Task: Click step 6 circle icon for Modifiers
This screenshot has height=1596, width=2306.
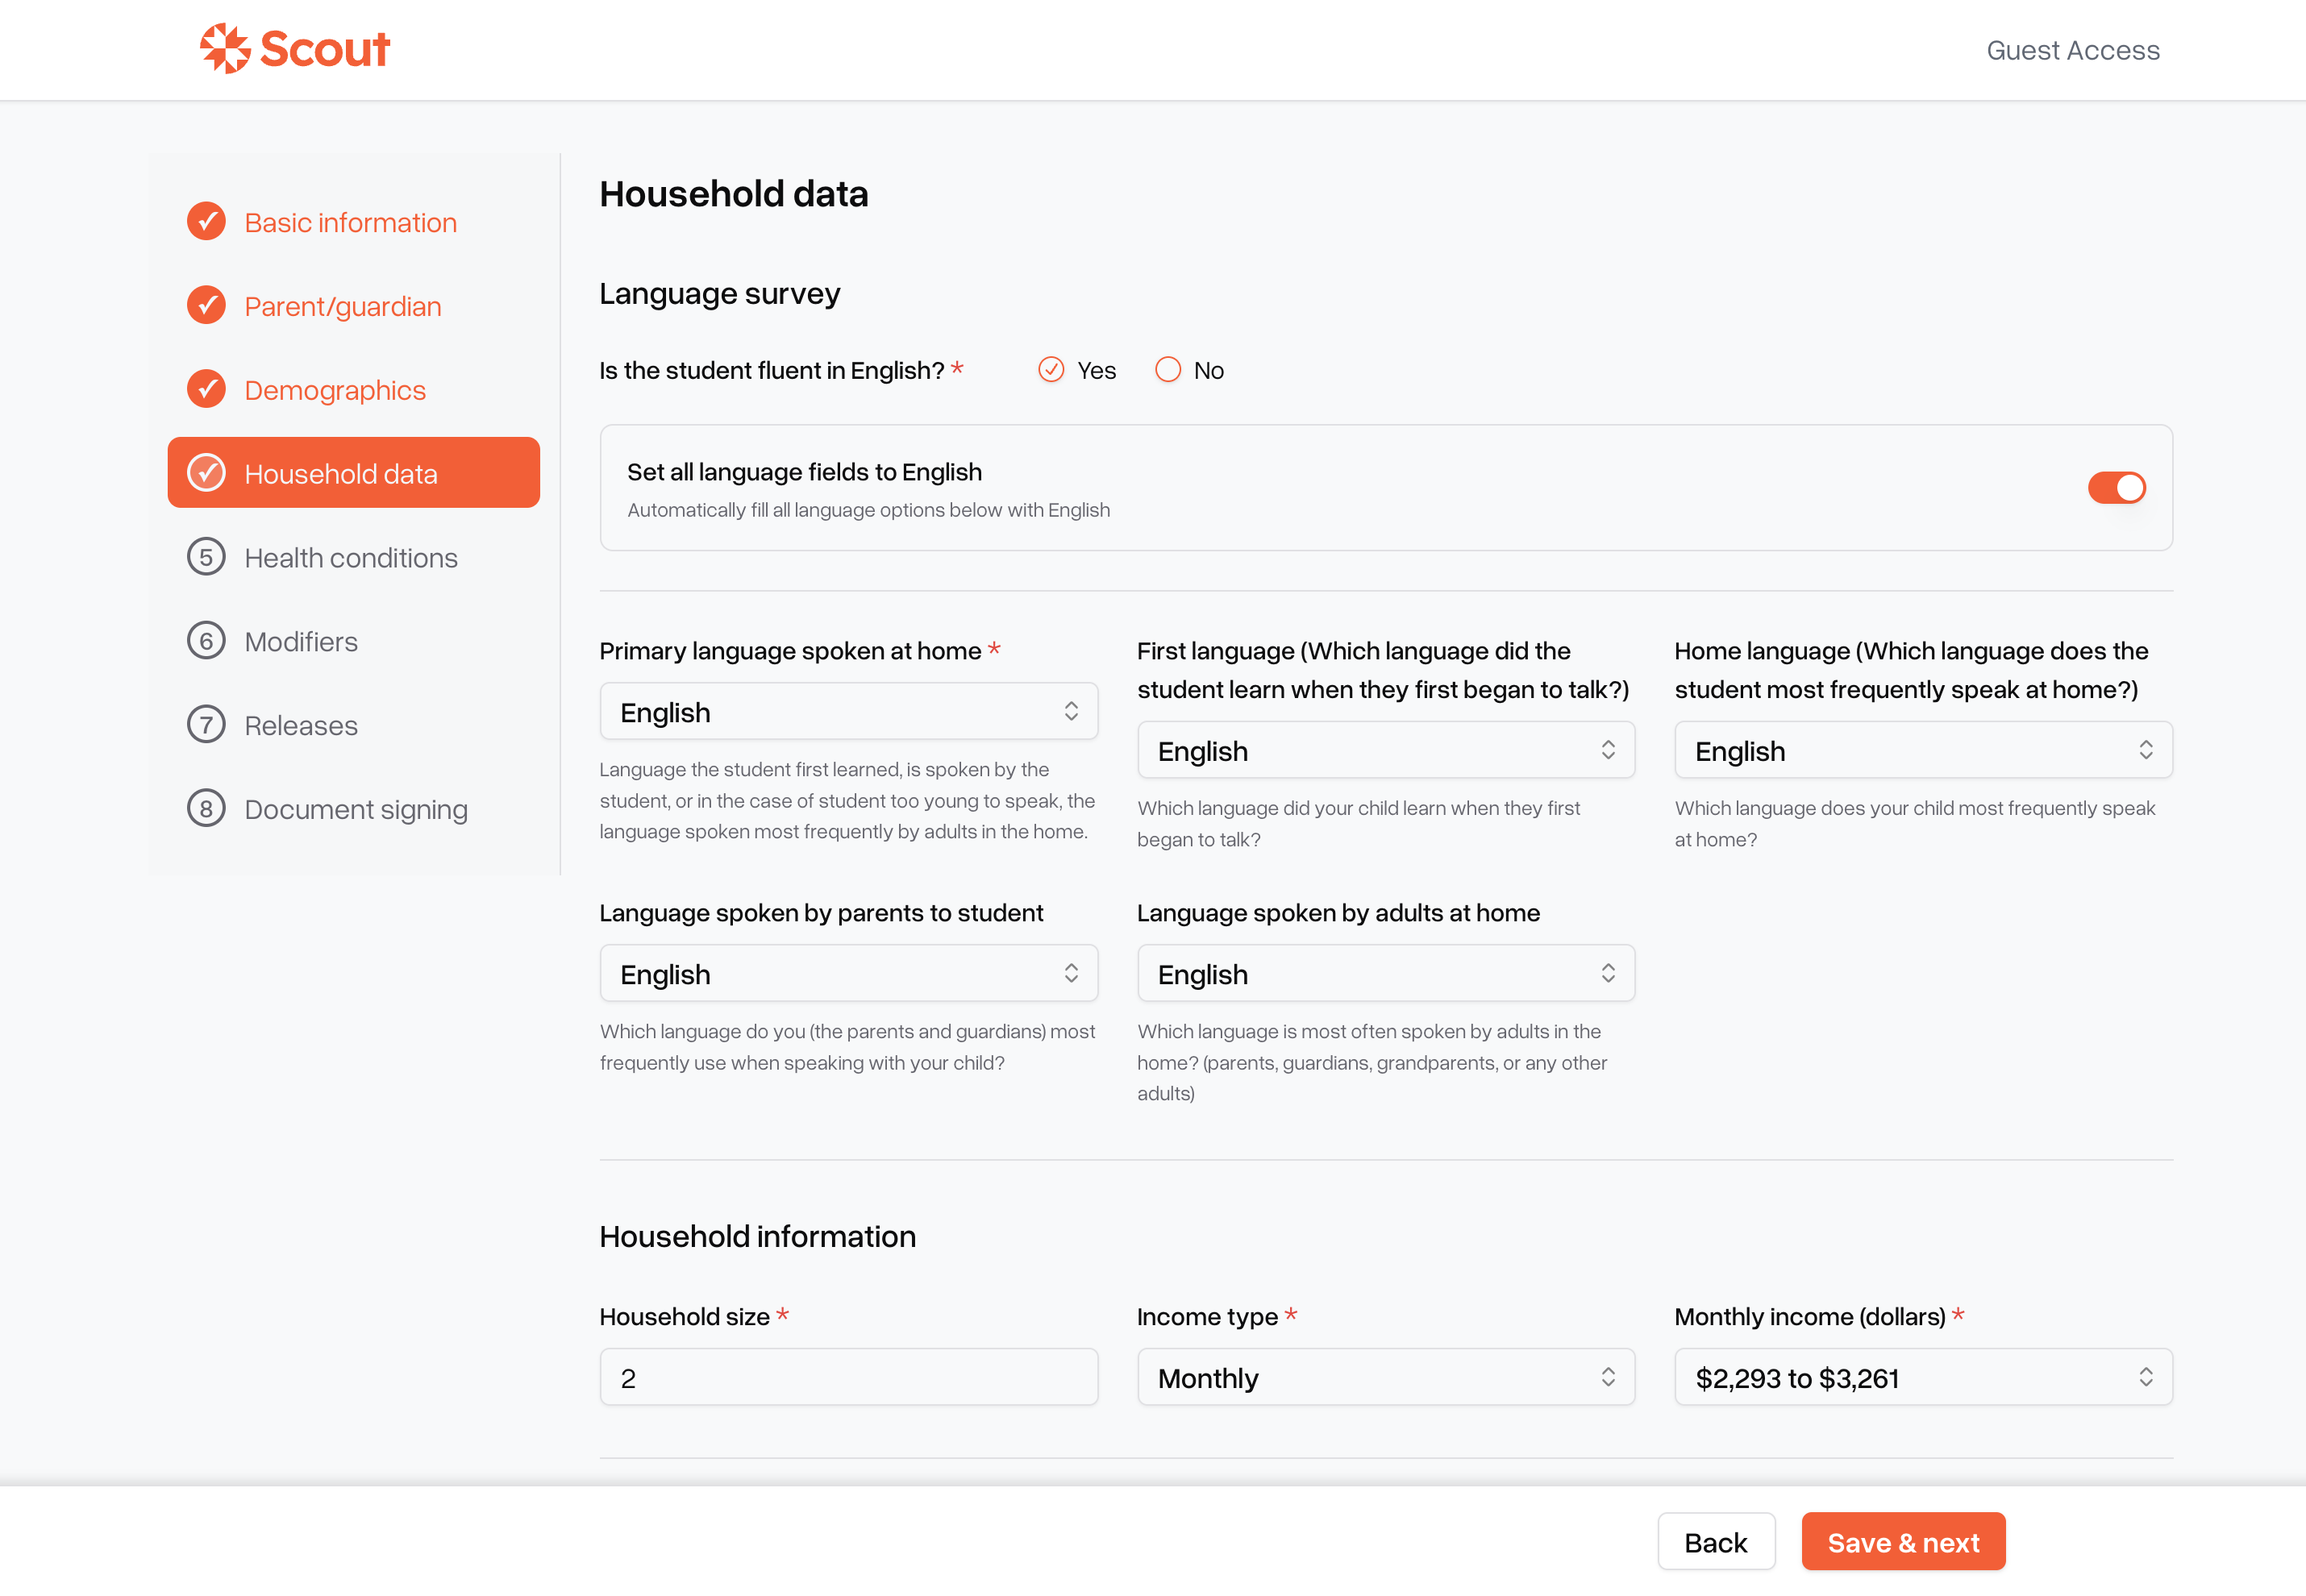Action: [x=206, y=642]
